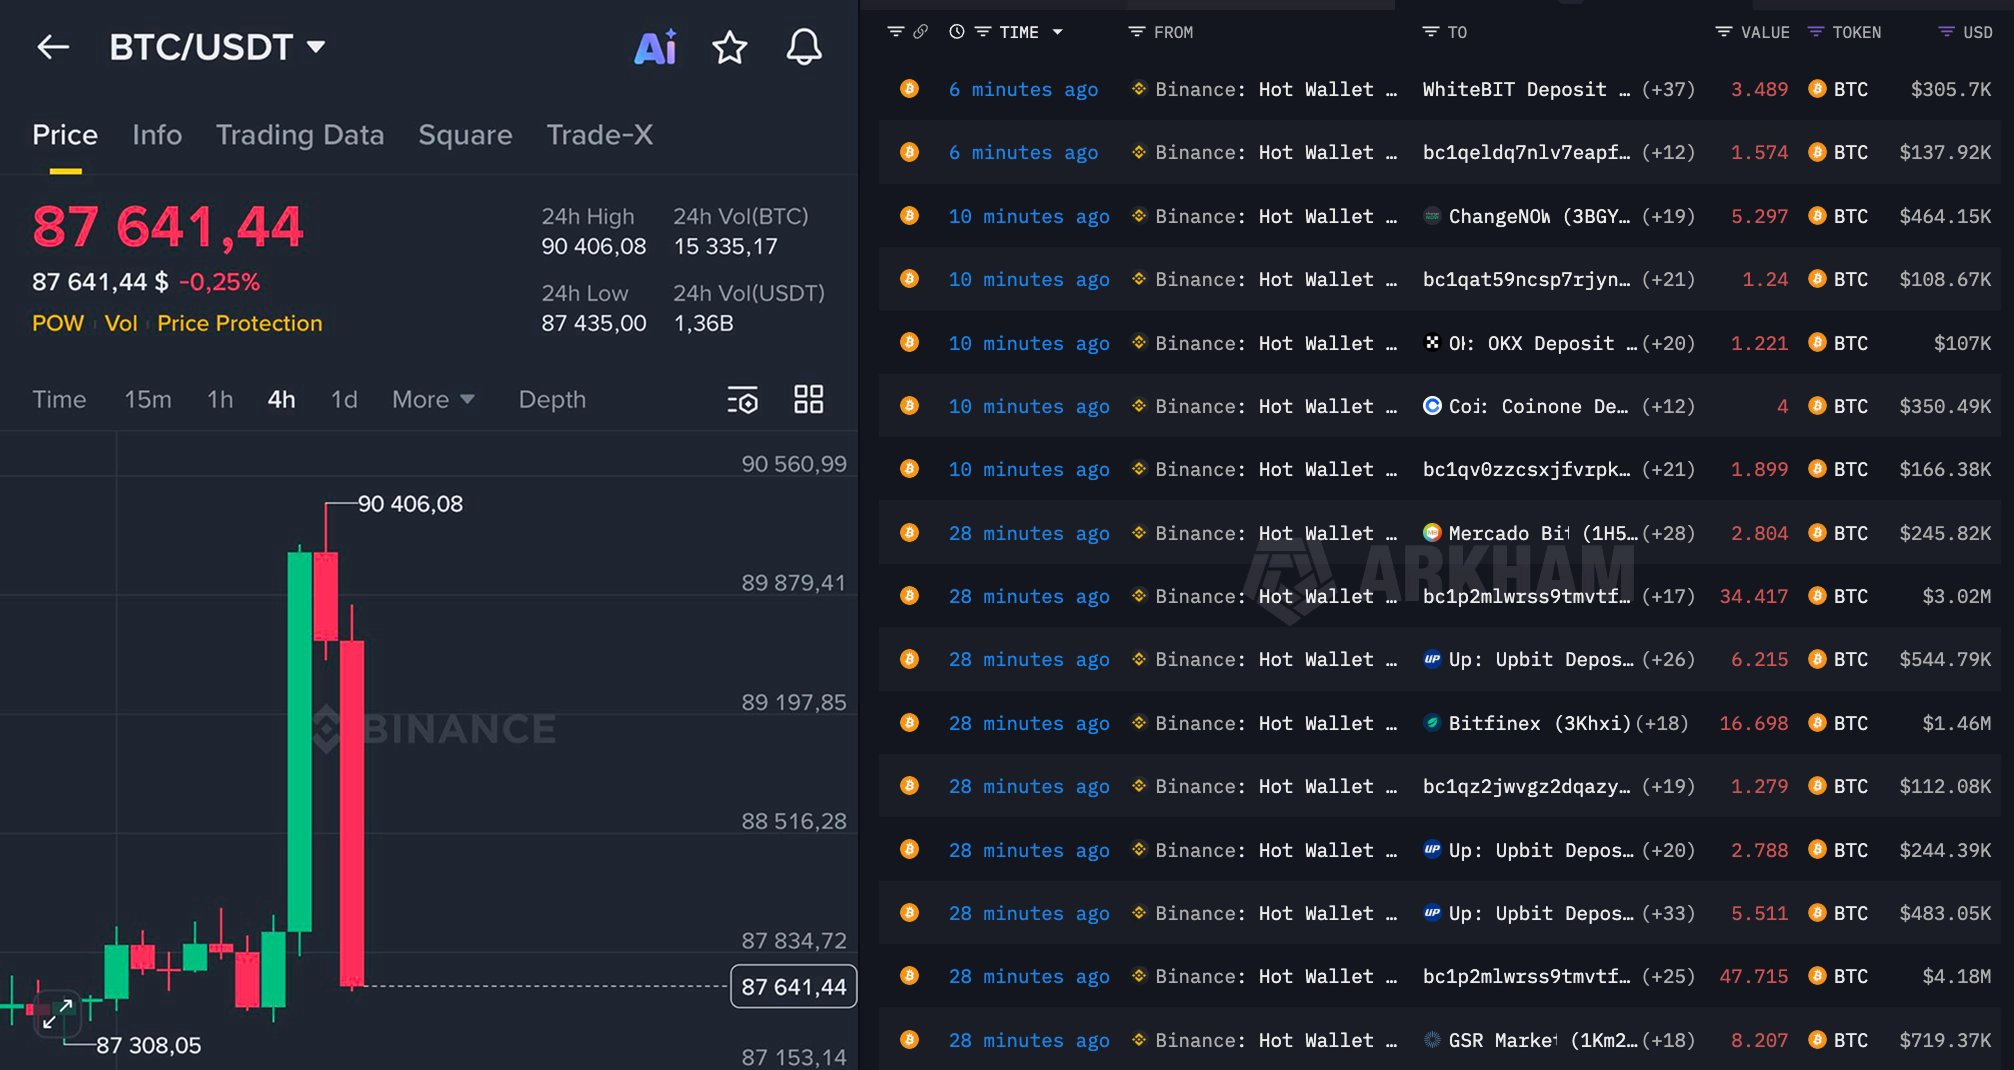2014x1070 pixels.
Task: Switch to the Info tab
Action: pos(157,135)
